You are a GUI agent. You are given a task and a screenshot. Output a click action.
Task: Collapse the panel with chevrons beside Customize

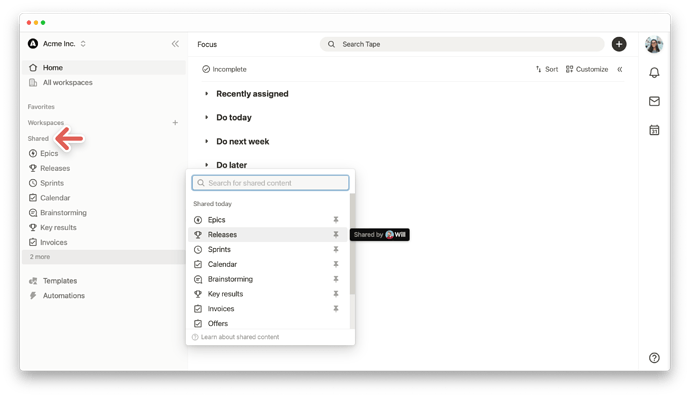620,70
